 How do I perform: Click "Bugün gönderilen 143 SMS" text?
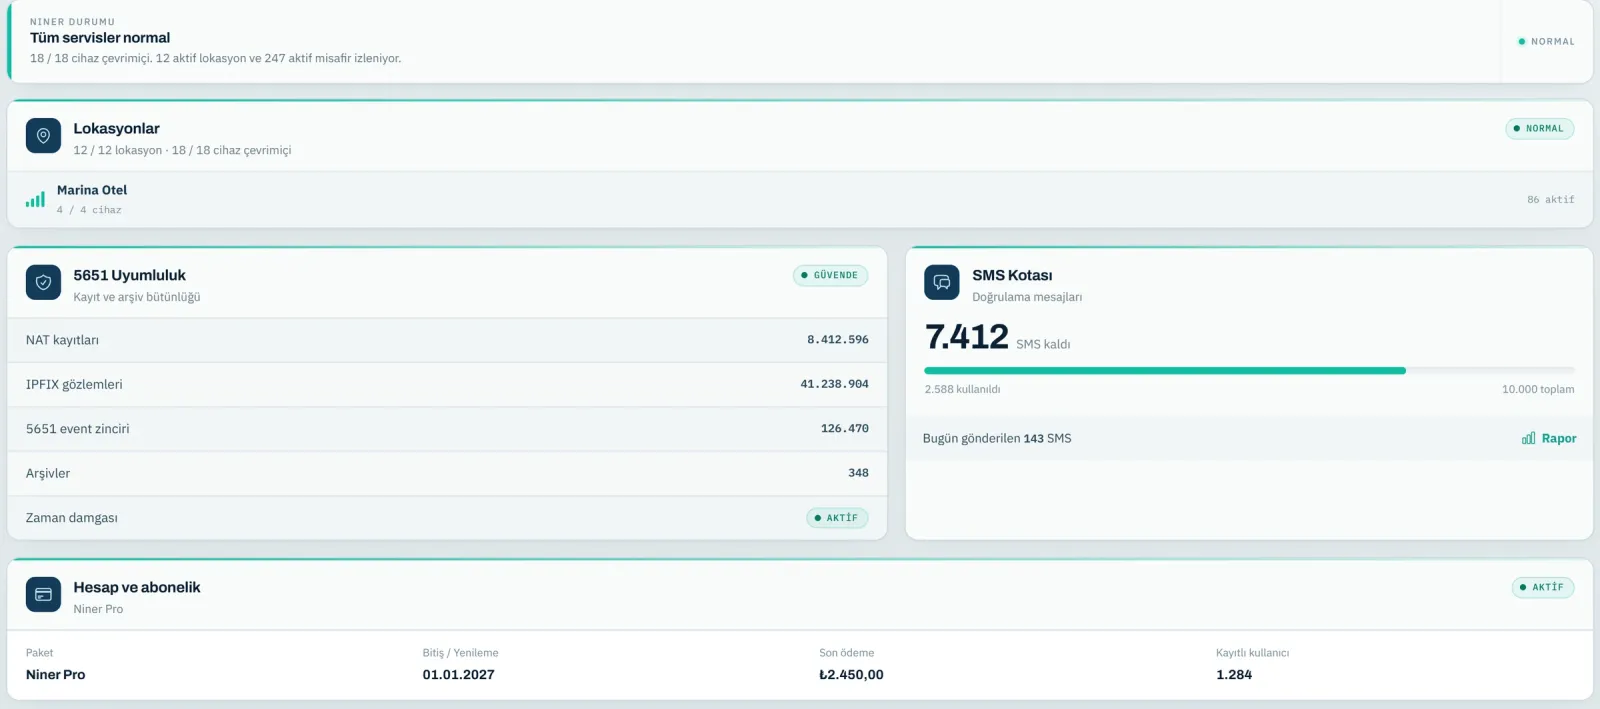[x=997, y=439]
